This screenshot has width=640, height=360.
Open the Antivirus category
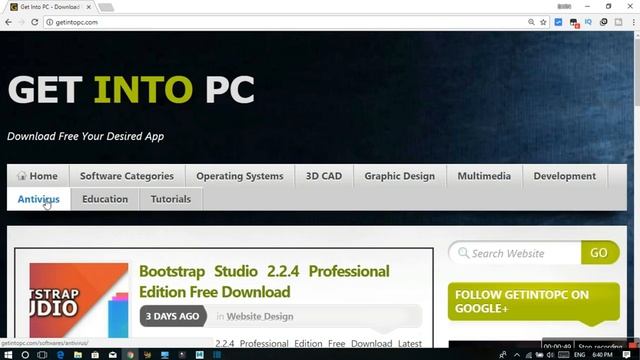38,199
